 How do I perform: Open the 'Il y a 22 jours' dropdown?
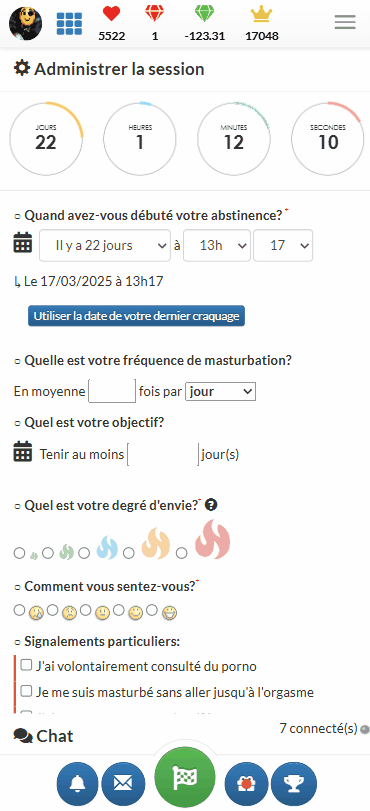click(x=105, y=246)
